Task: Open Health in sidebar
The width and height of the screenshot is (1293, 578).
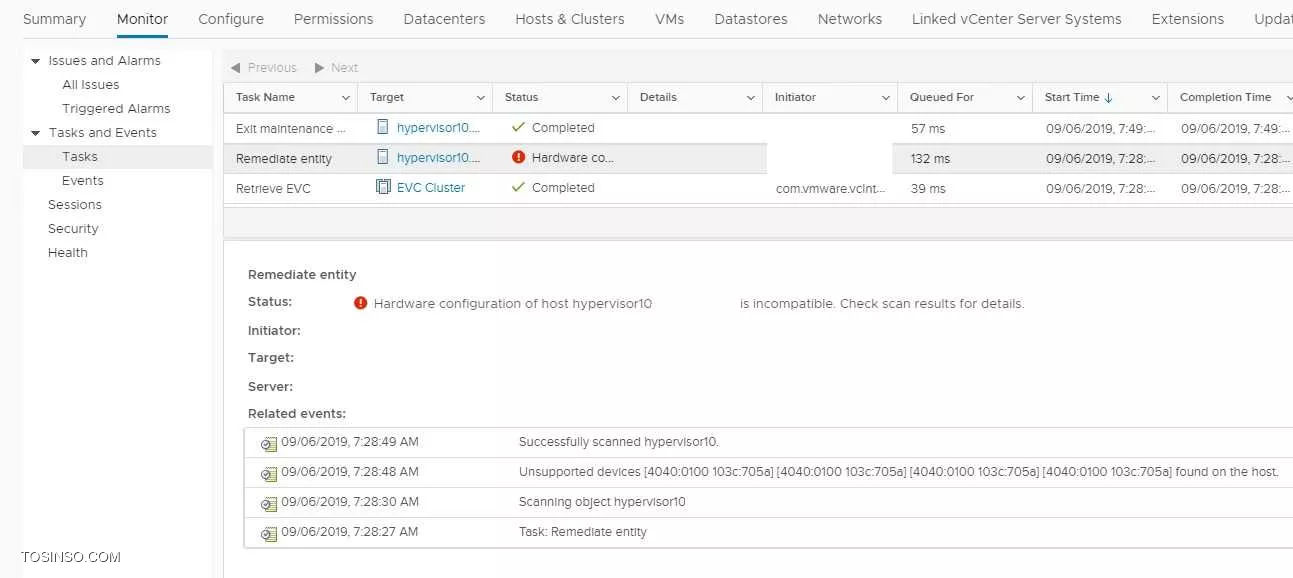Action: point(68,253)
